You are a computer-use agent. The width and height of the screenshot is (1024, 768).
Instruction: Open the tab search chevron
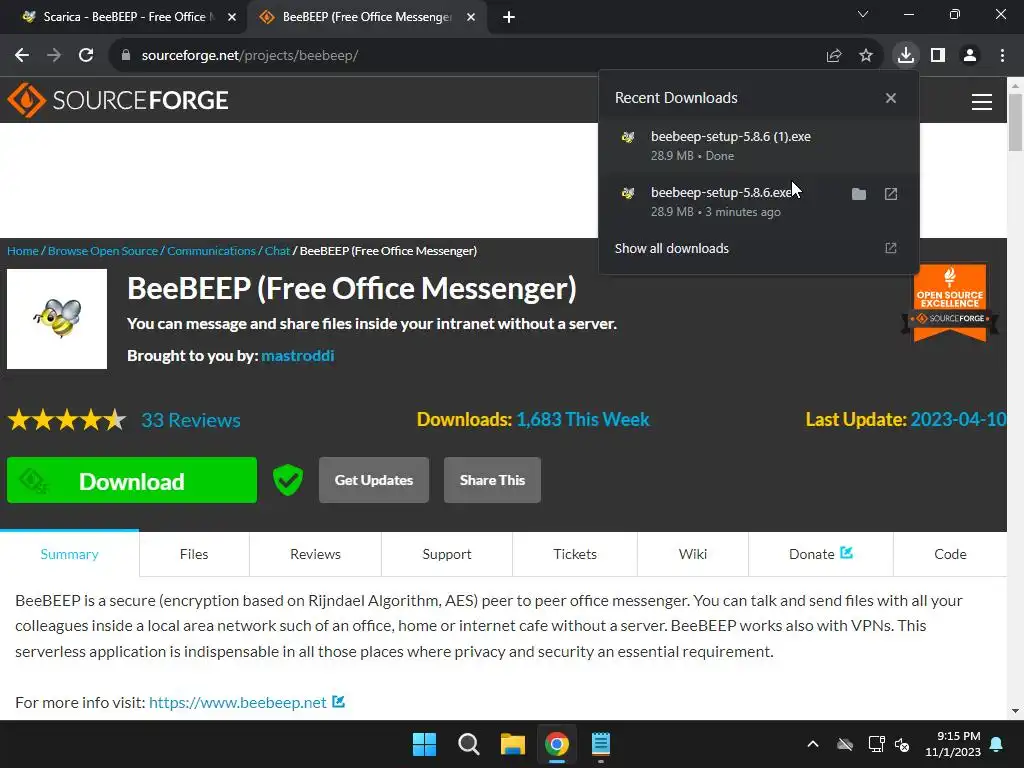[x=863, y=14]
